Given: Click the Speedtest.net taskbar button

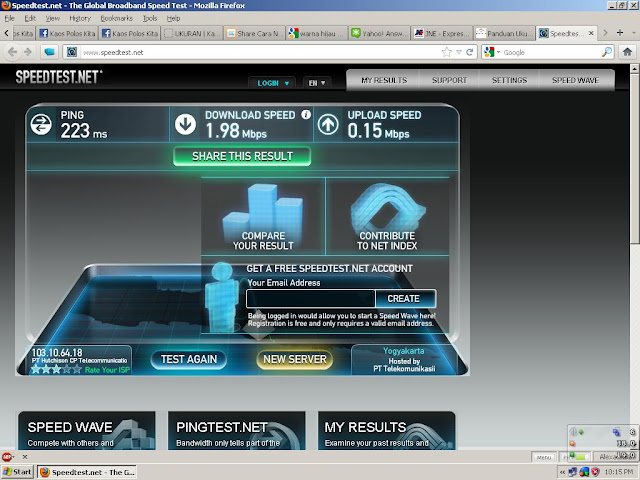Looking at the screenshot, I should pos(87,472).
